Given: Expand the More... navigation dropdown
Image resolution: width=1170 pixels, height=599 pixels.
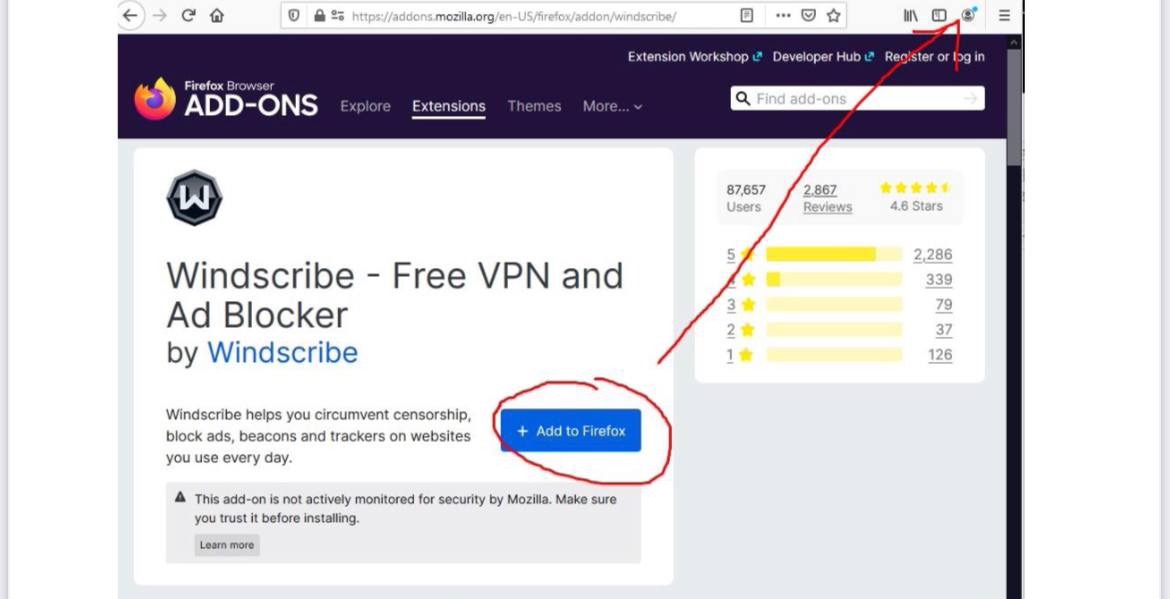Looking at the screenshot, I should click(x=612, y=106).
